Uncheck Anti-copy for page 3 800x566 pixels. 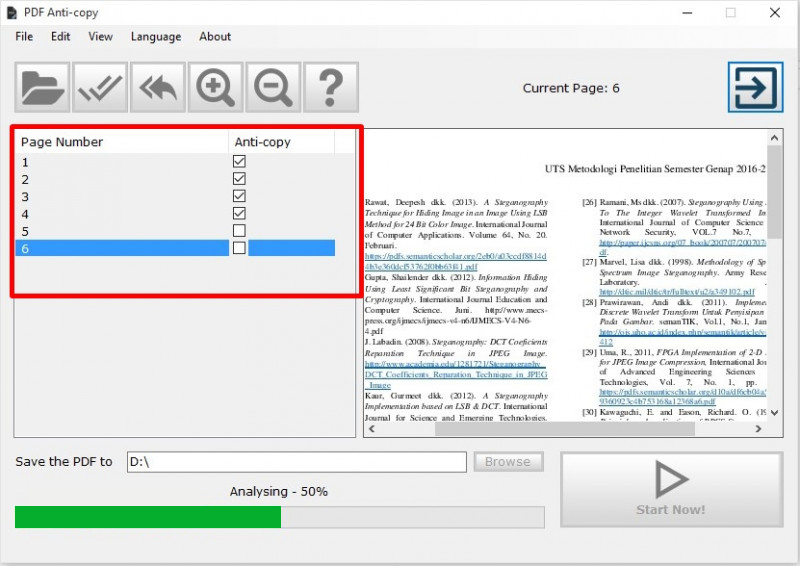click(239, 196)
